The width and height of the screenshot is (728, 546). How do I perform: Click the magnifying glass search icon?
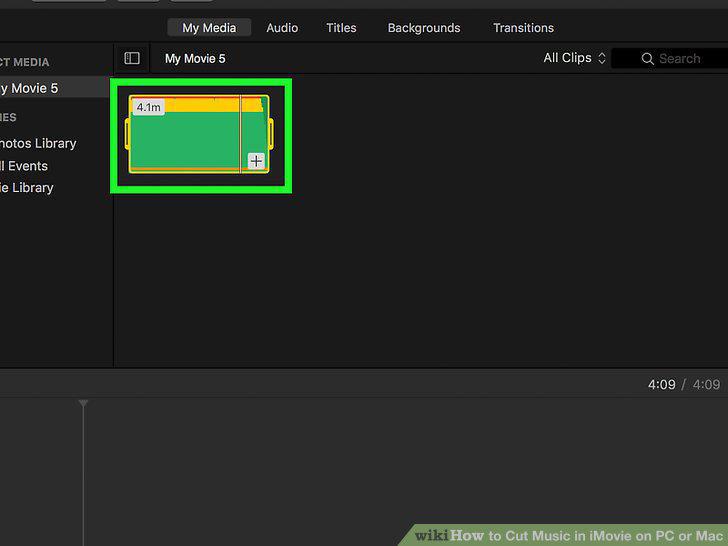point(648,59)
